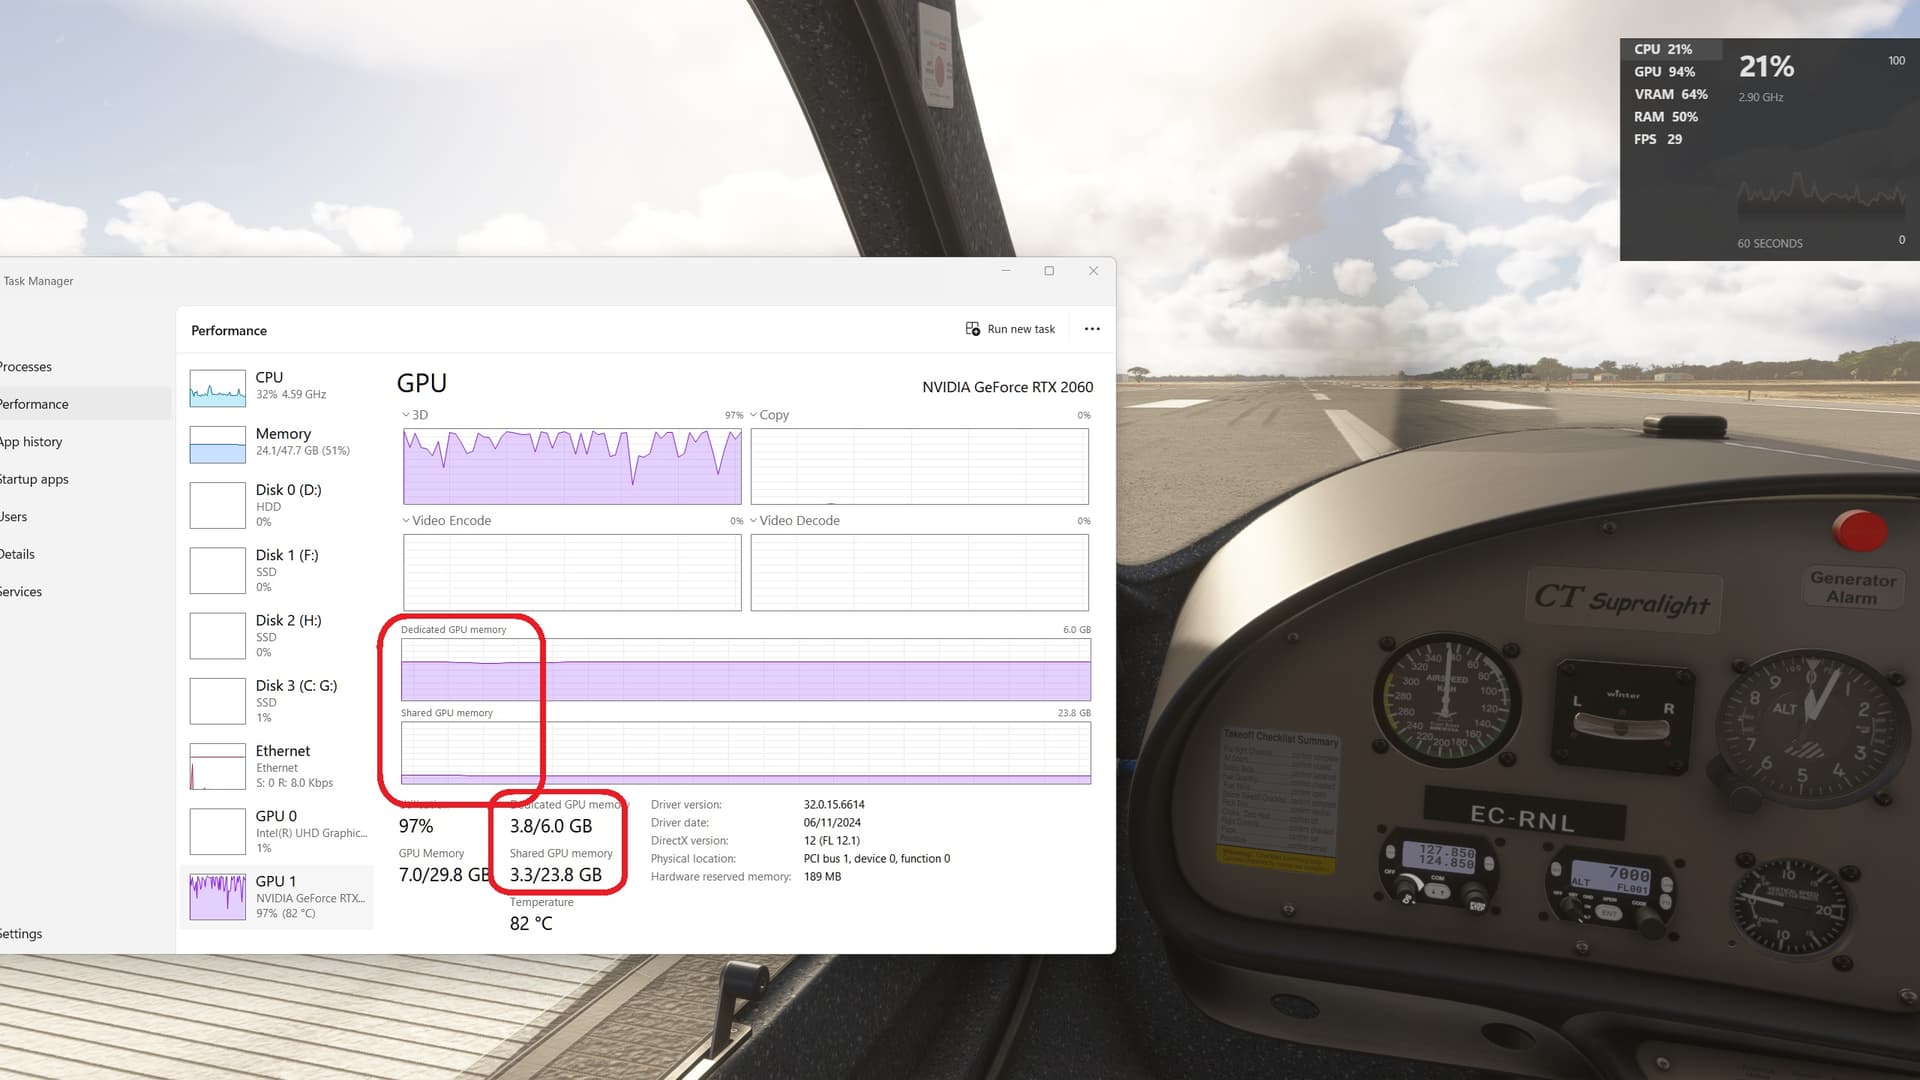Select the Memory usage thumbnail graph
Viewport: 1920px width, 1080px height.
(217, 444)
